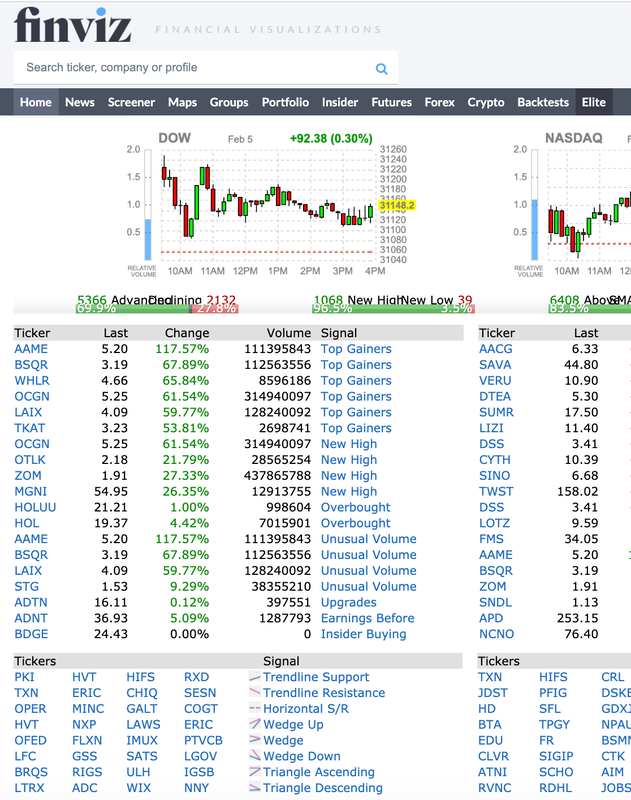Image resolution: width=631 pixels, height=800 pixels.
Task: Open SAVA ticker in right table
Action: [495, 365]
